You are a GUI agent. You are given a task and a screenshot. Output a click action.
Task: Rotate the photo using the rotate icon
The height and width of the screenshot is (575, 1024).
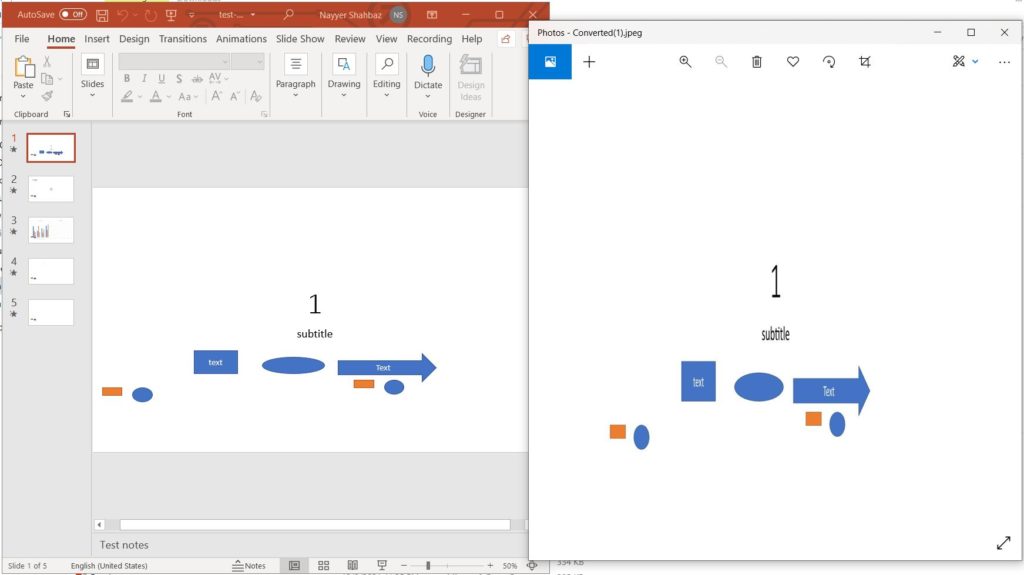(x=829, y=62)
